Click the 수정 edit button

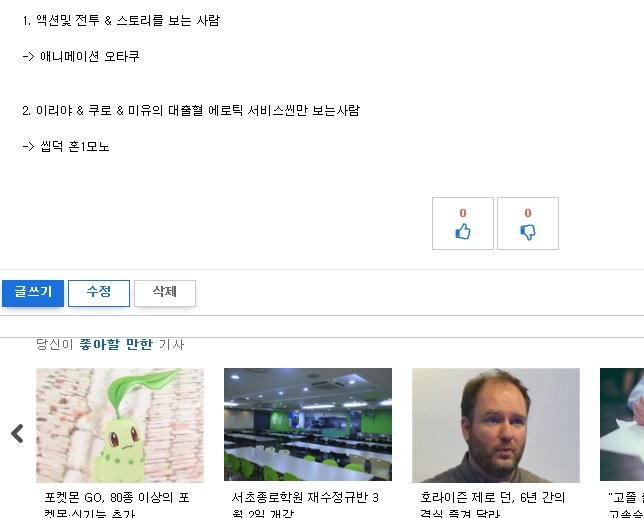[x=99, y=293]
